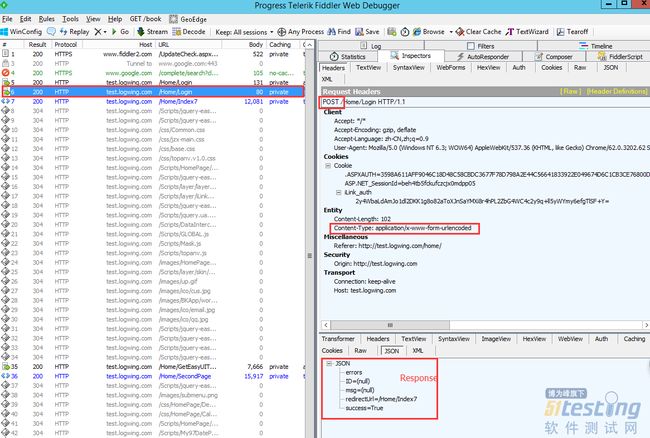
Task: Click the Tearoff toolbar button
Action: pos(572,31)
